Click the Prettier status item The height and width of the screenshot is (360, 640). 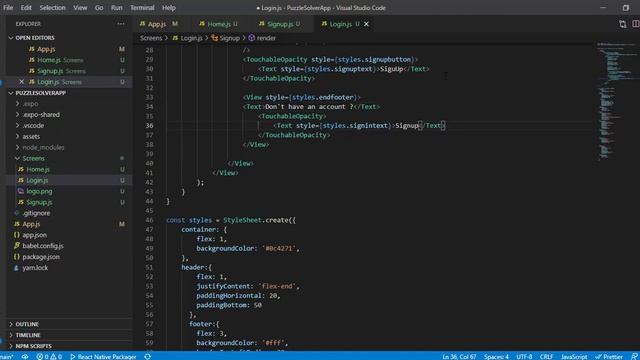pyautogui.click(x=609, y=357)
